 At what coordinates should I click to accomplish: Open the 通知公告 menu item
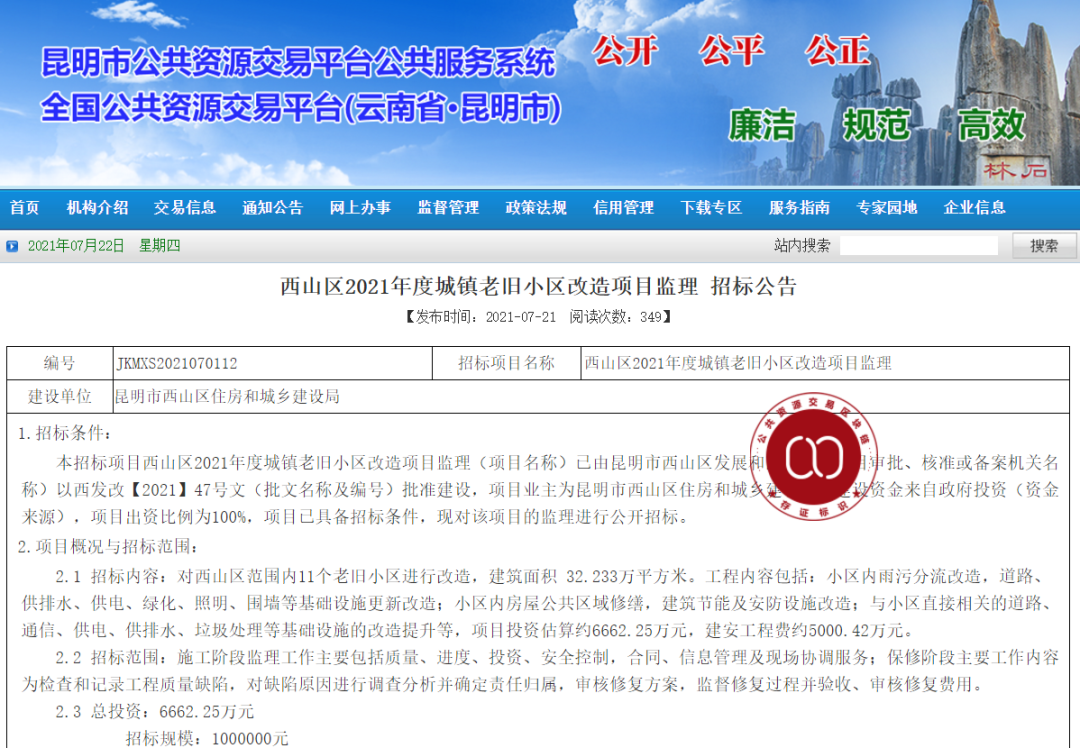click(273, 207)
